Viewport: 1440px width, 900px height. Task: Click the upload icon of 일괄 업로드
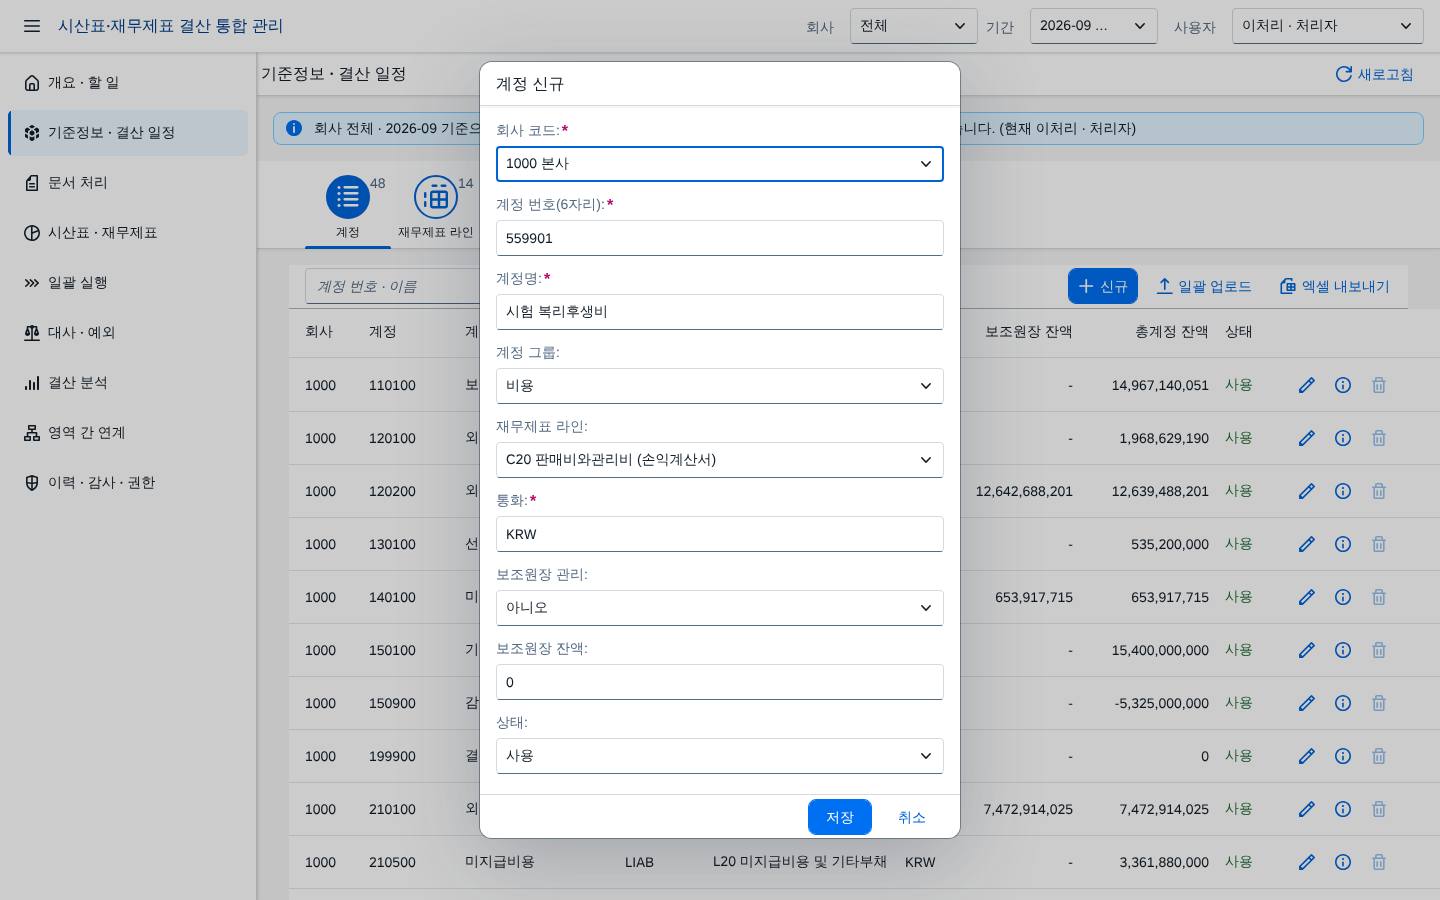pyautogui.click(x=1164, y=286)
